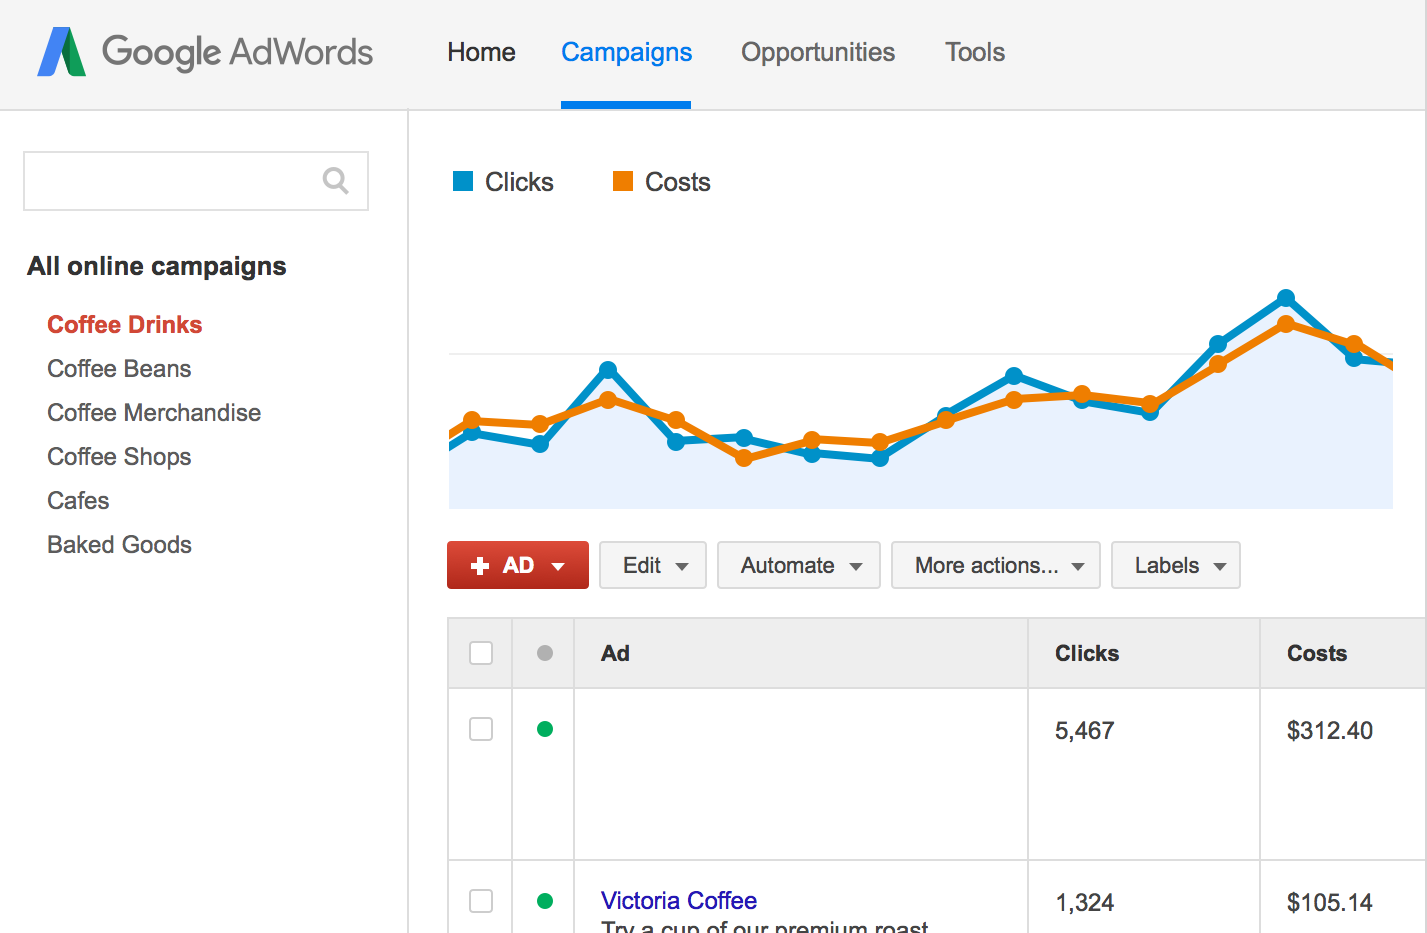Click the highest blue Clicks point on the chart
This screenshot has height=933, width=1427.
(x=1286, y=298)
